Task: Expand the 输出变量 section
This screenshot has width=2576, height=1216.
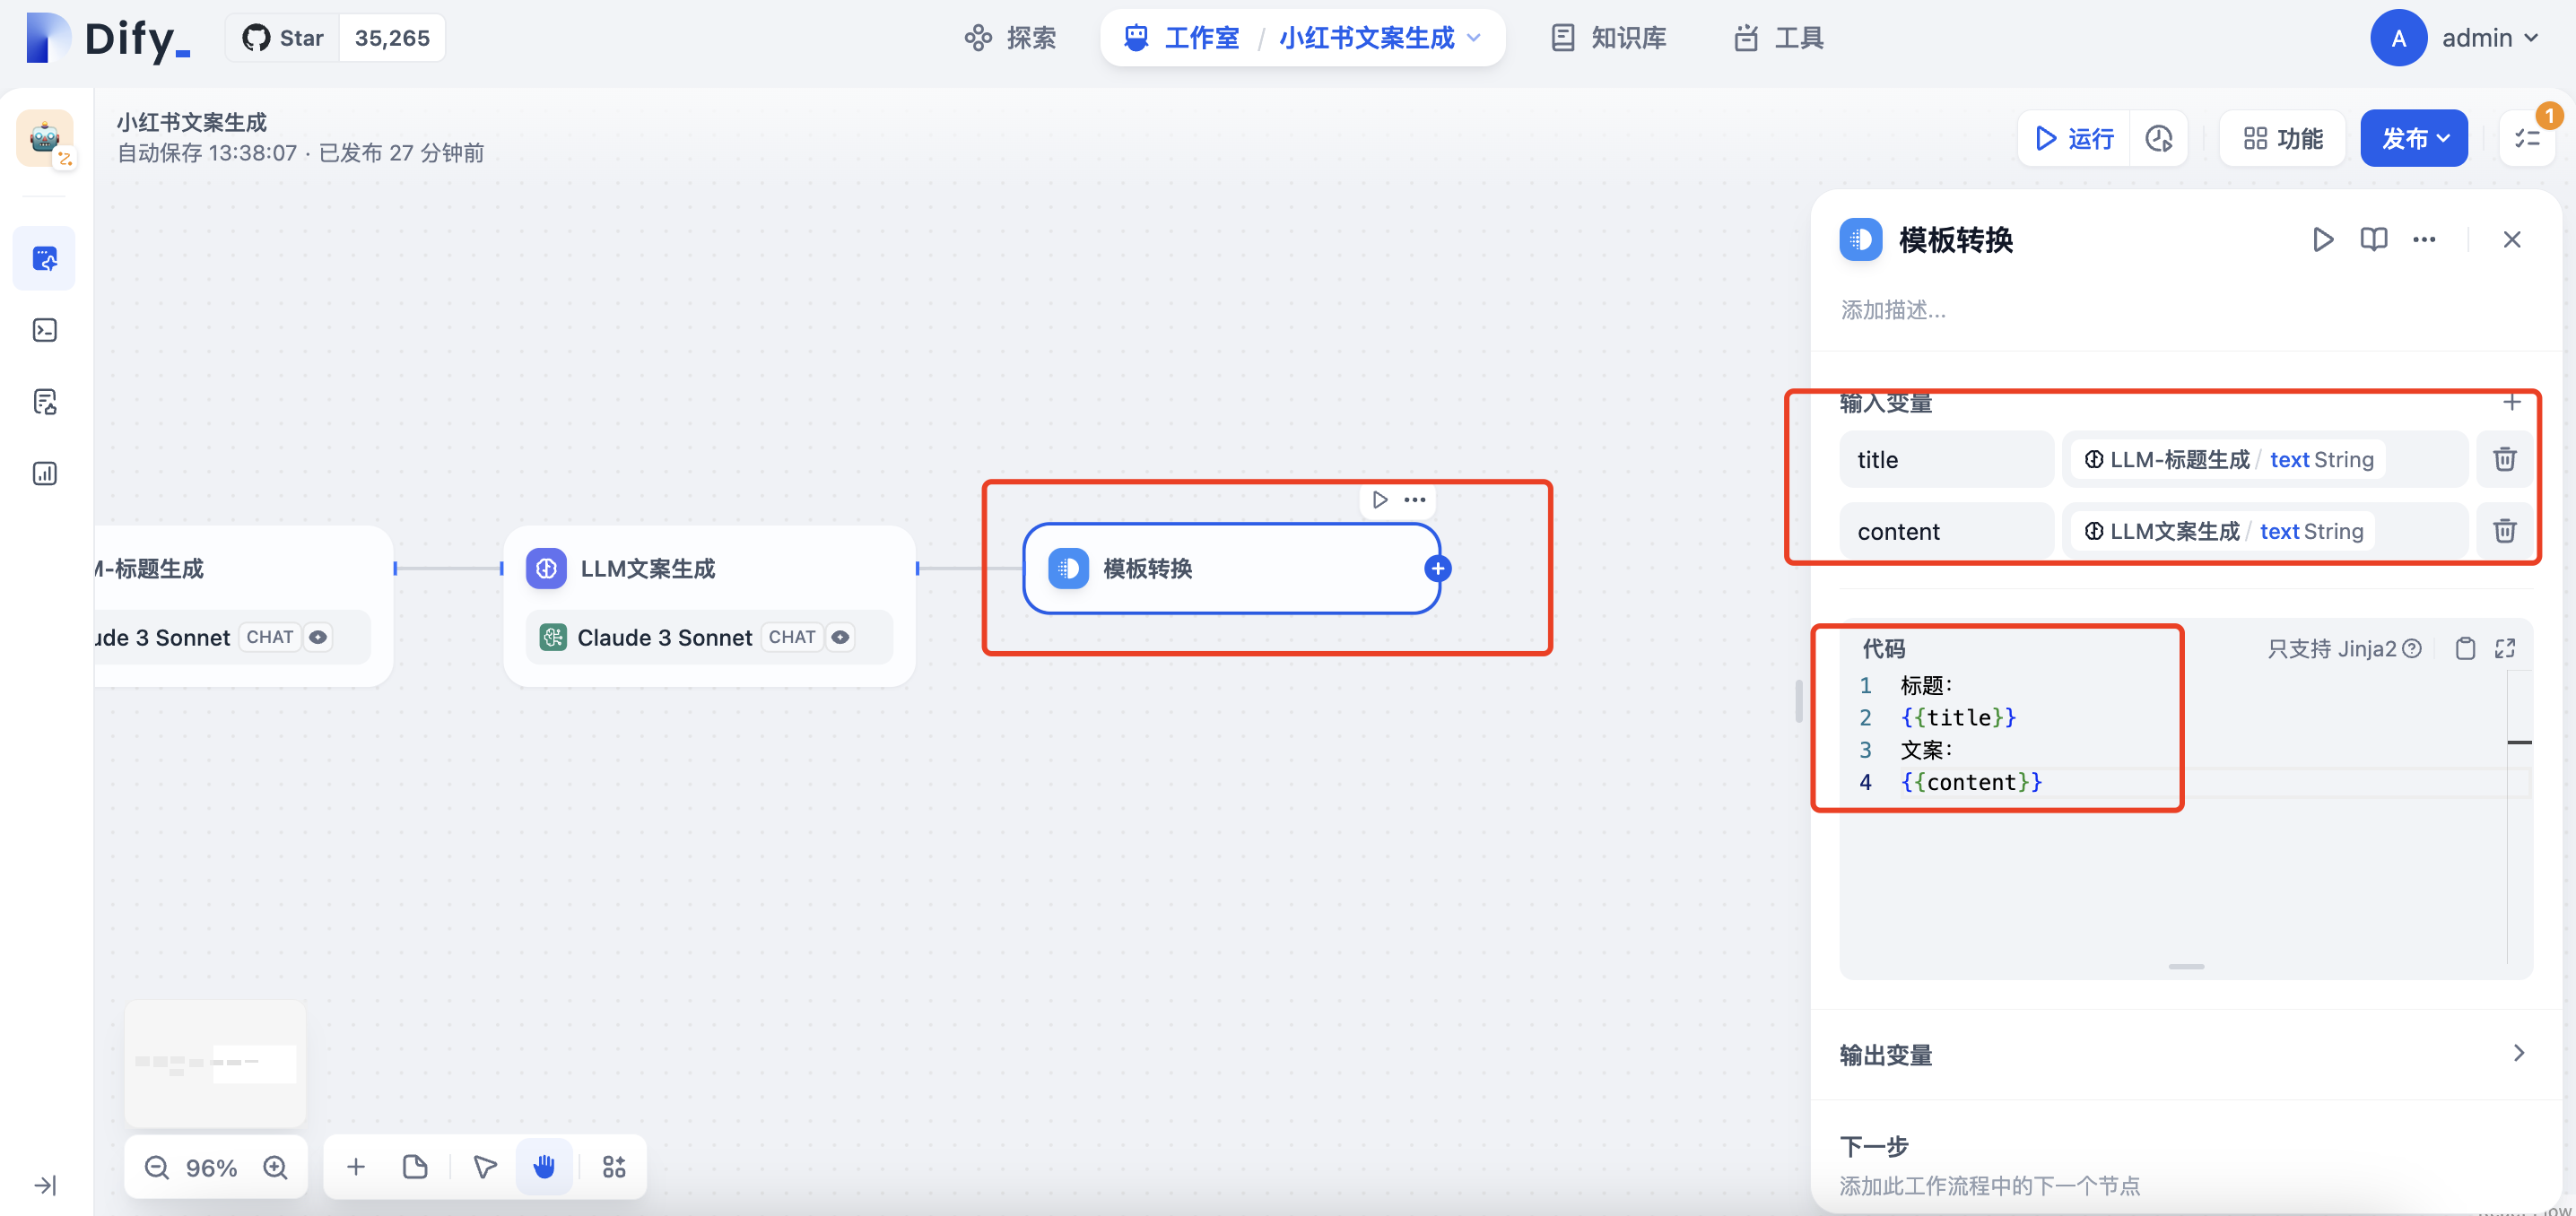Action: pos(2518,1053)
